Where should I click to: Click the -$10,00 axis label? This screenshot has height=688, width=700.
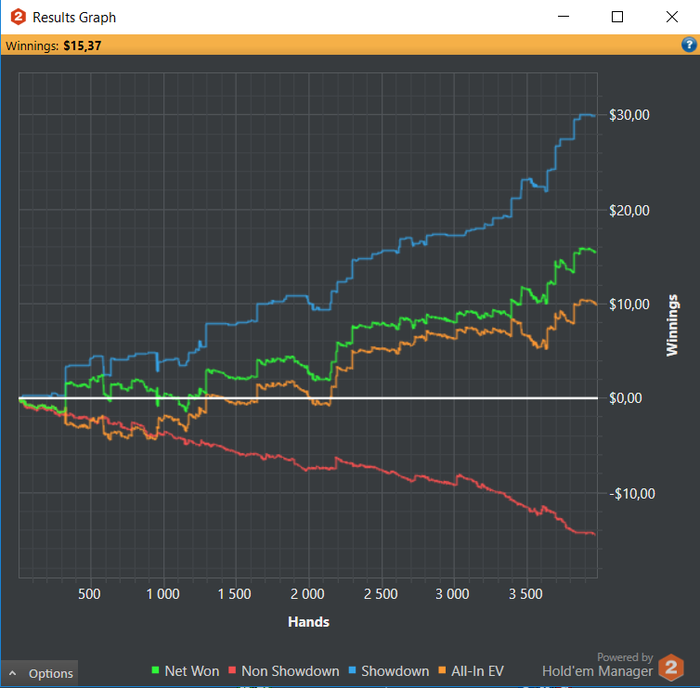click(x=632, y=494)
